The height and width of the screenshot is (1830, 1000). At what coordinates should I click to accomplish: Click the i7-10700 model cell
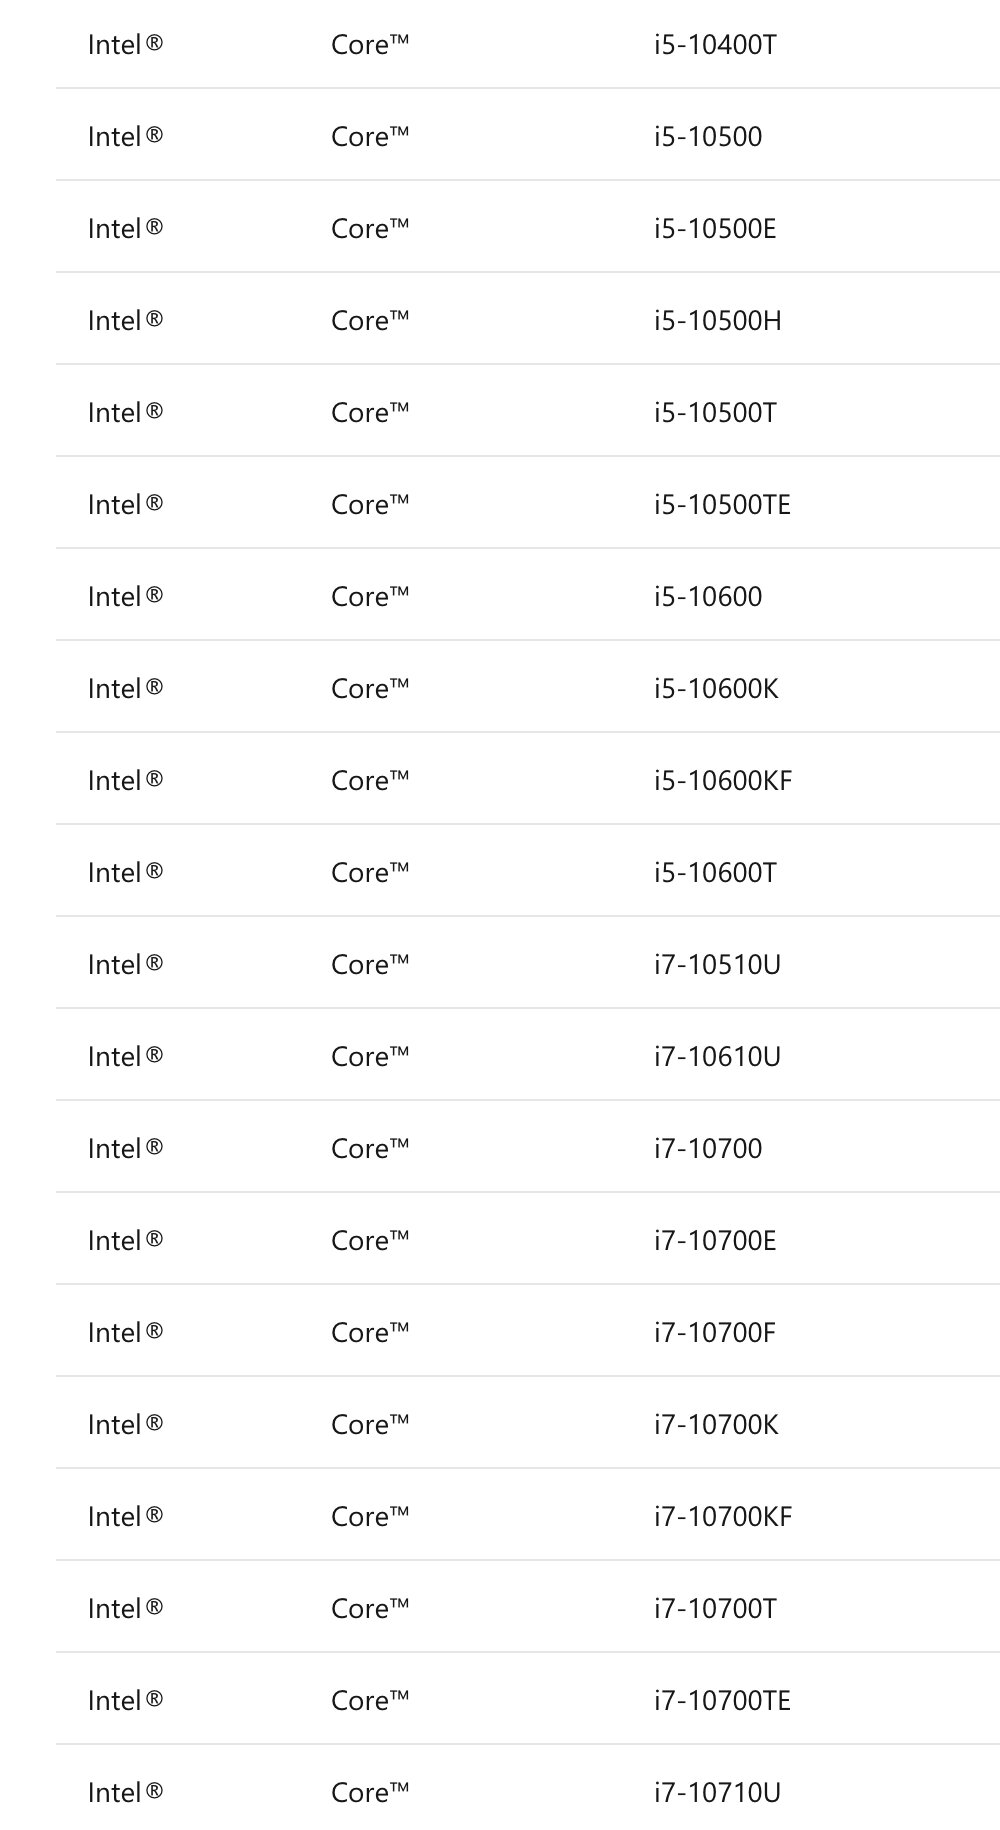(x=708, y=1149)
